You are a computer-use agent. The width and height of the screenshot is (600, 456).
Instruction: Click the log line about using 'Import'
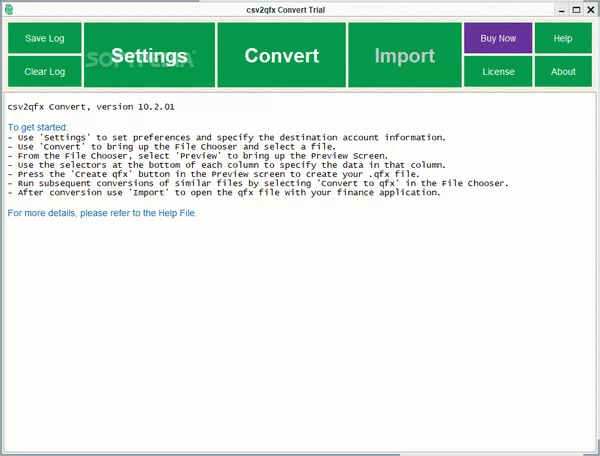pyautogui.click(x=224, y=192)
